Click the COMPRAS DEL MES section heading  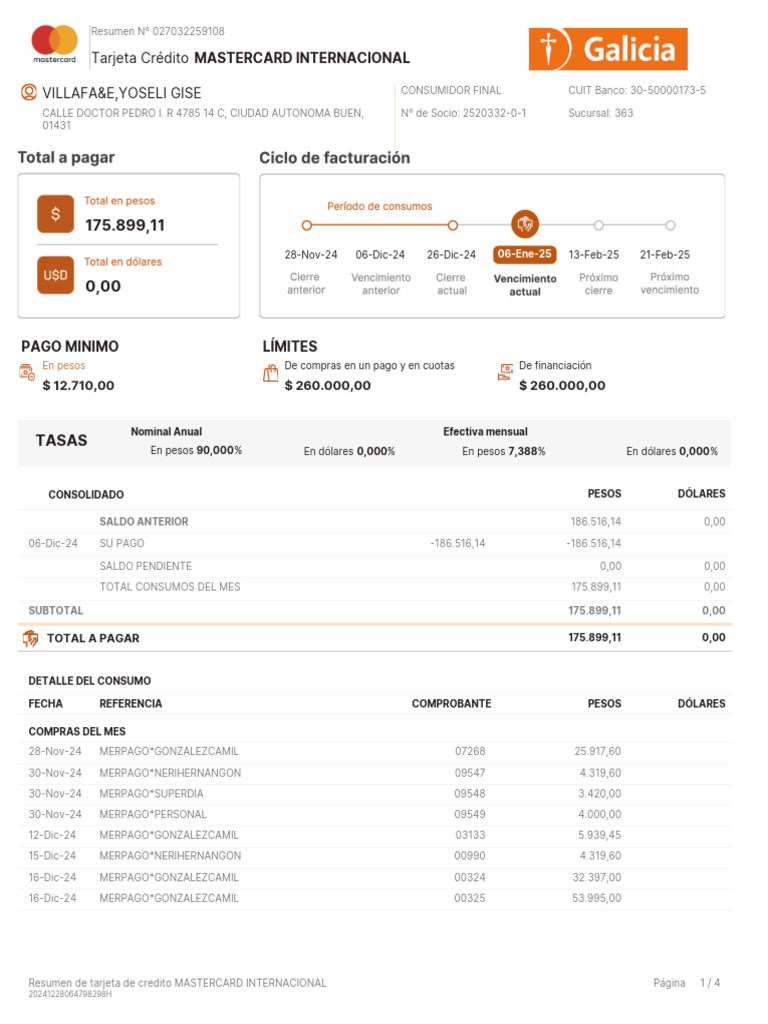point(77,731)
